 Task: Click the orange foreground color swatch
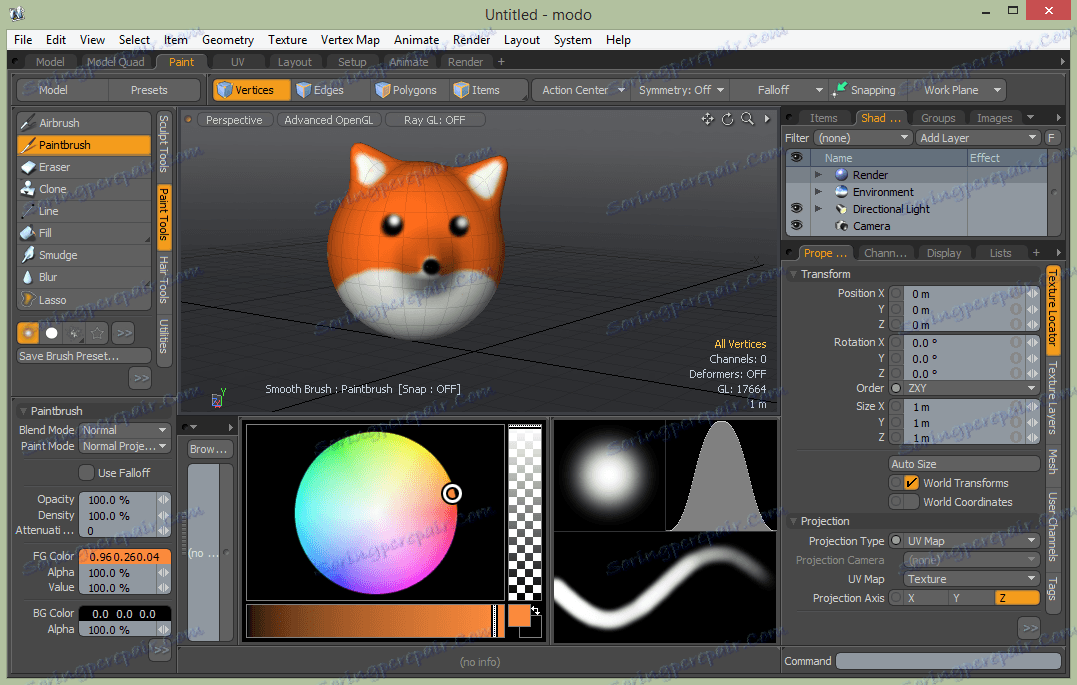point(518,616)
